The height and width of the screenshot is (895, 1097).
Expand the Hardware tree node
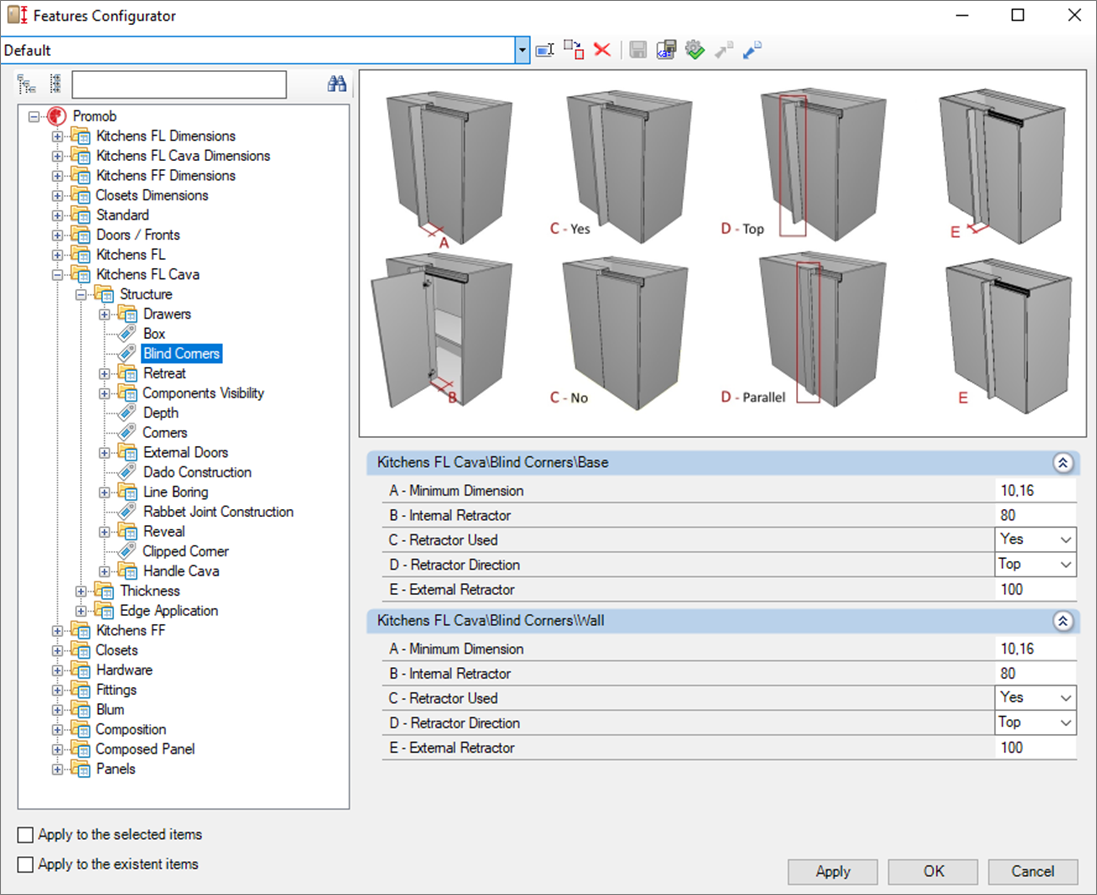coord(57,670)
